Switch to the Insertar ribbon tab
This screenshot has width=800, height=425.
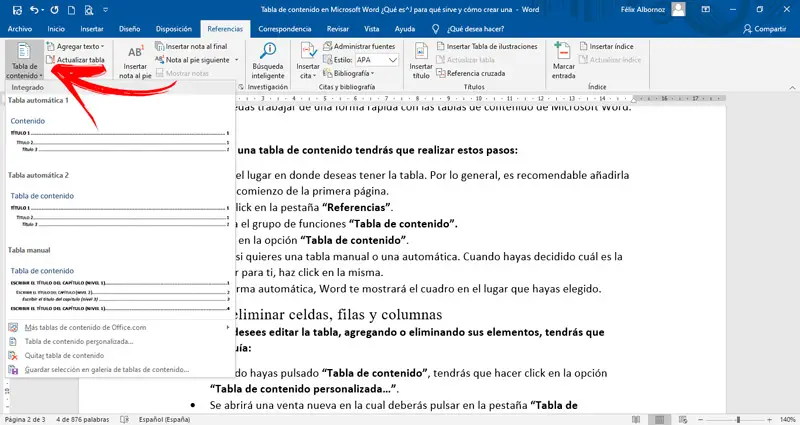tap(92, 29)
